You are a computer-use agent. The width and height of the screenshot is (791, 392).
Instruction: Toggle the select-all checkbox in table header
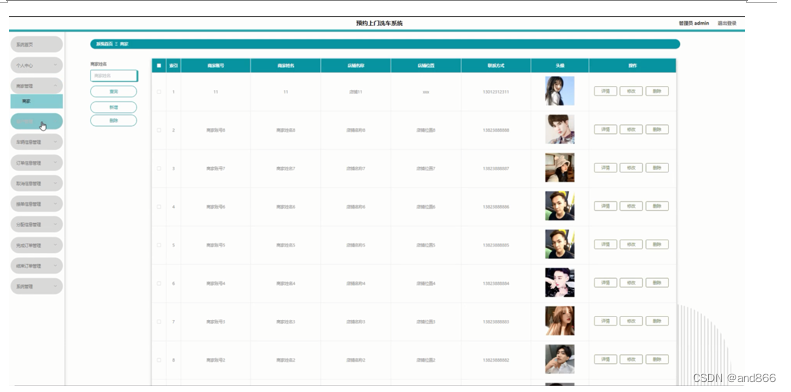(159, 66)
